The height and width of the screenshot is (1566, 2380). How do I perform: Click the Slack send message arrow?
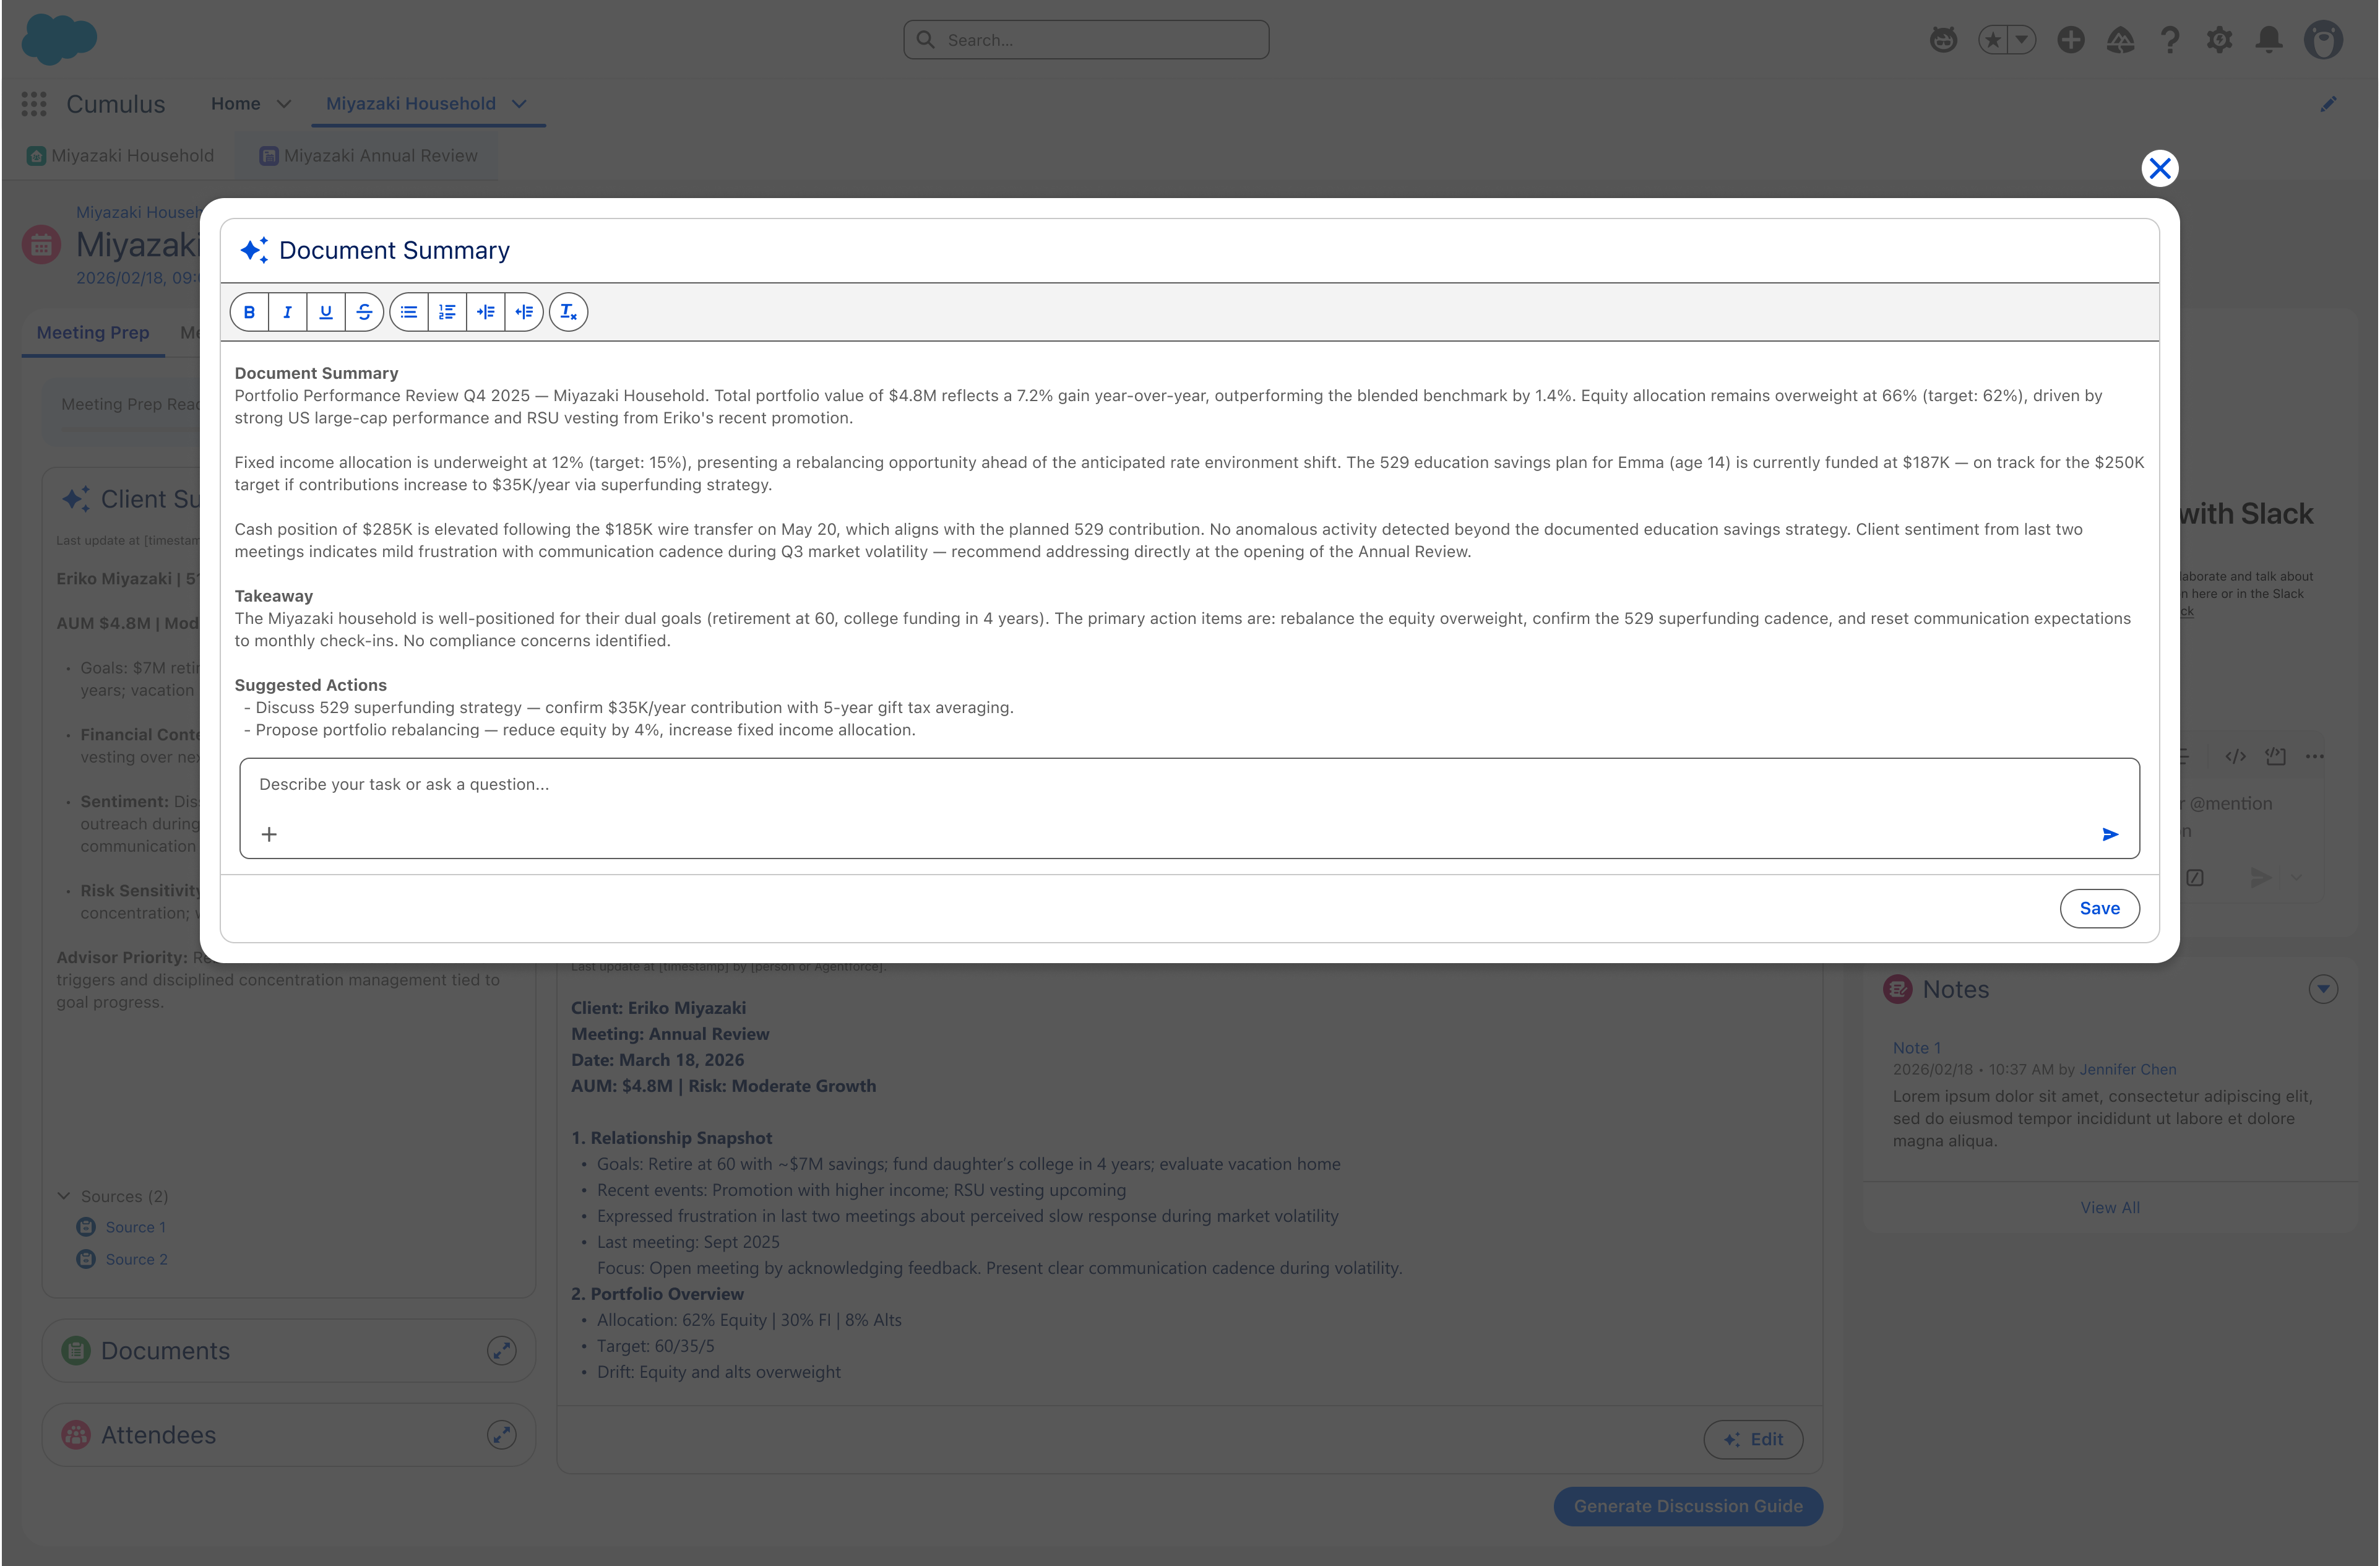(2261, 878)
